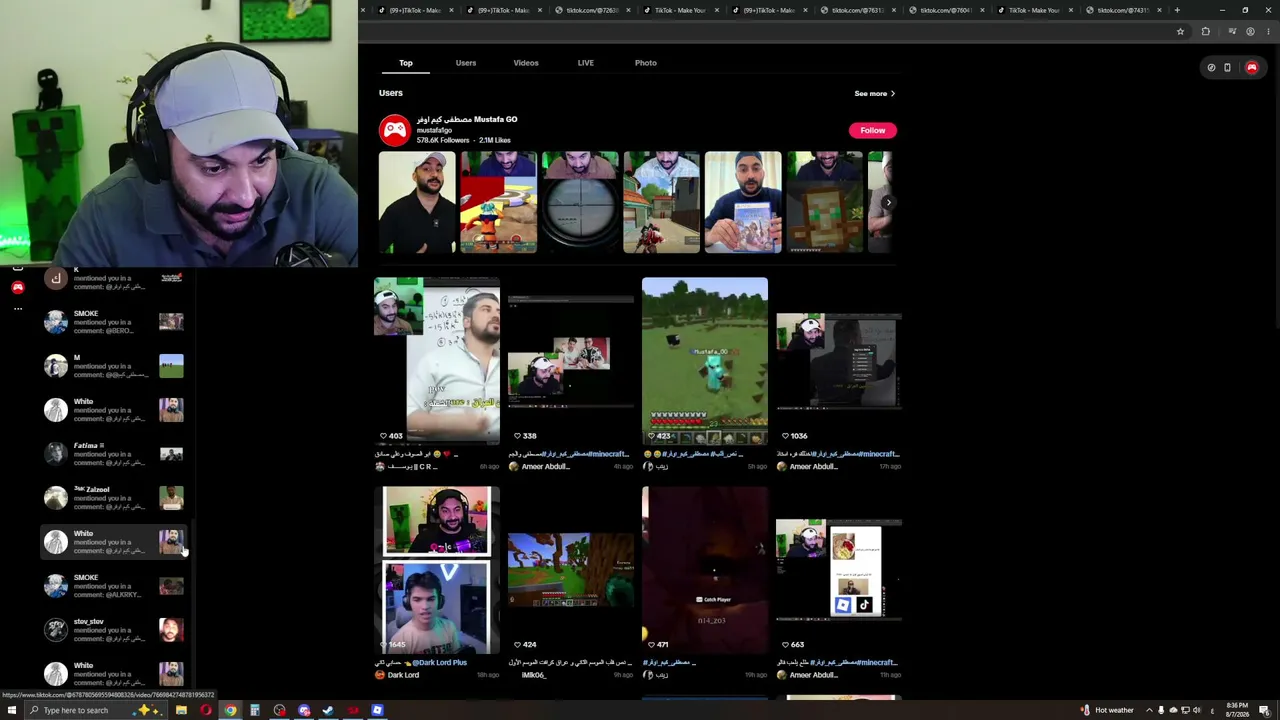Switch to the tiktok.com/@7631 browser tab

[x=862, y=10]
